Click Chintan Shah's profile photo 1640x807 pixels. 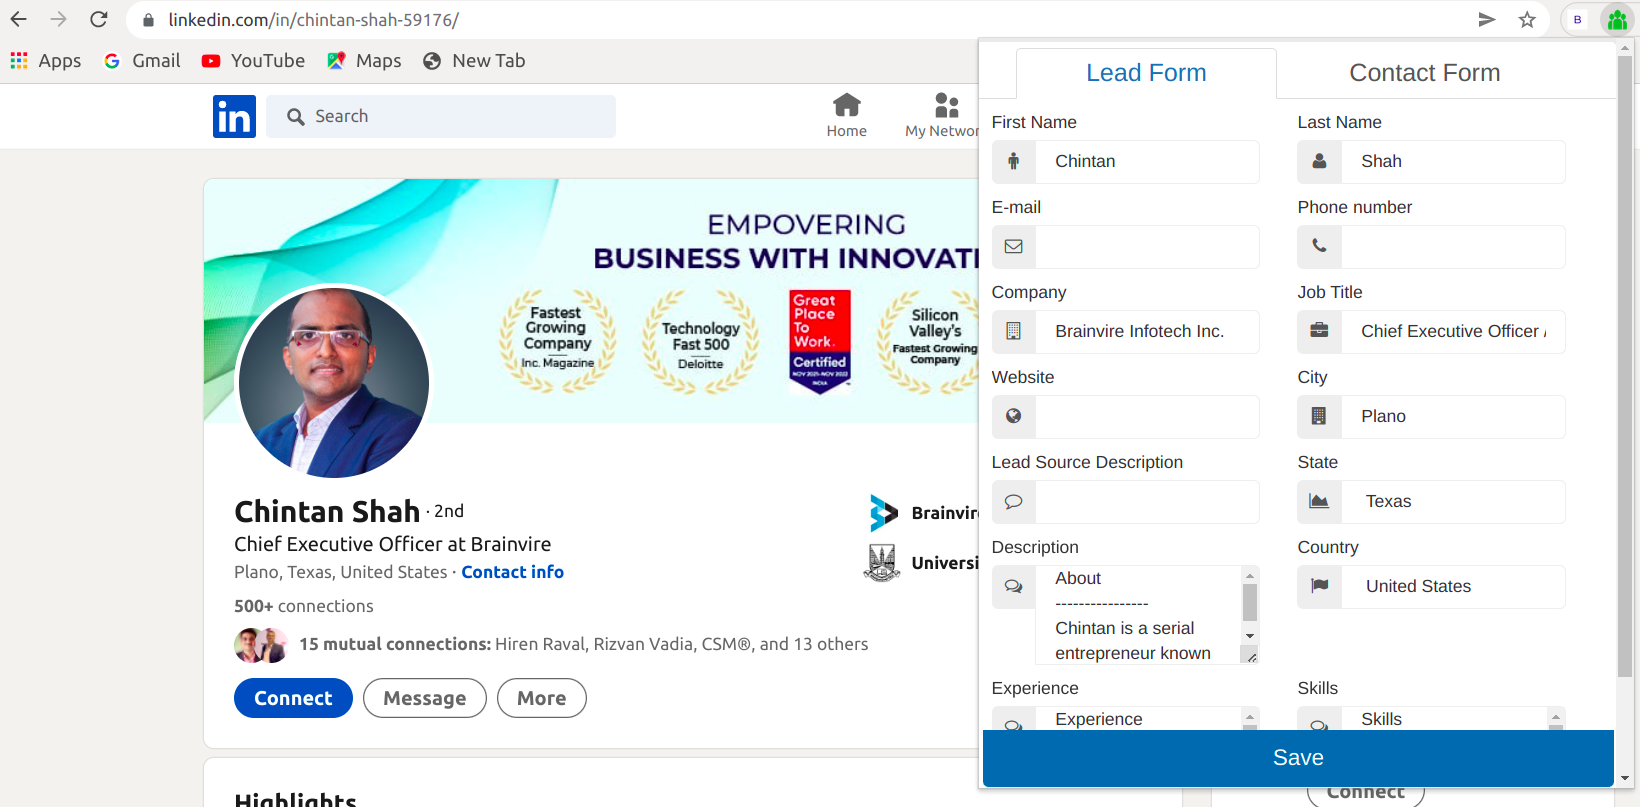point(334,383)
